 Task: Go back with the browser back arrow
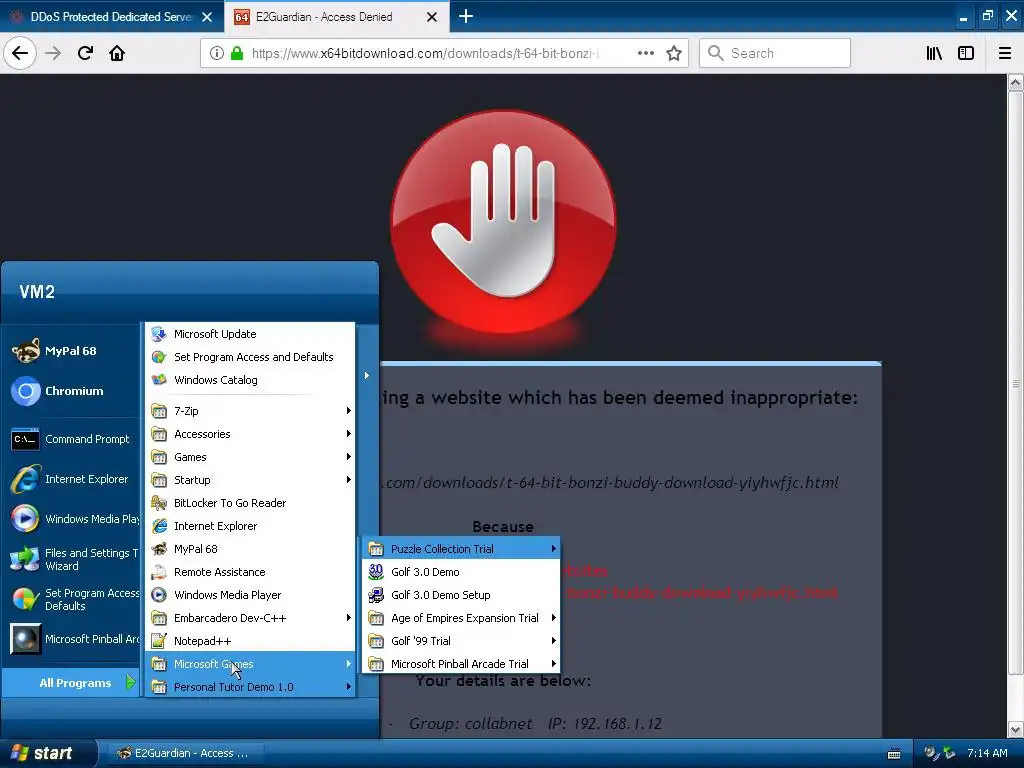click(20, 54)
